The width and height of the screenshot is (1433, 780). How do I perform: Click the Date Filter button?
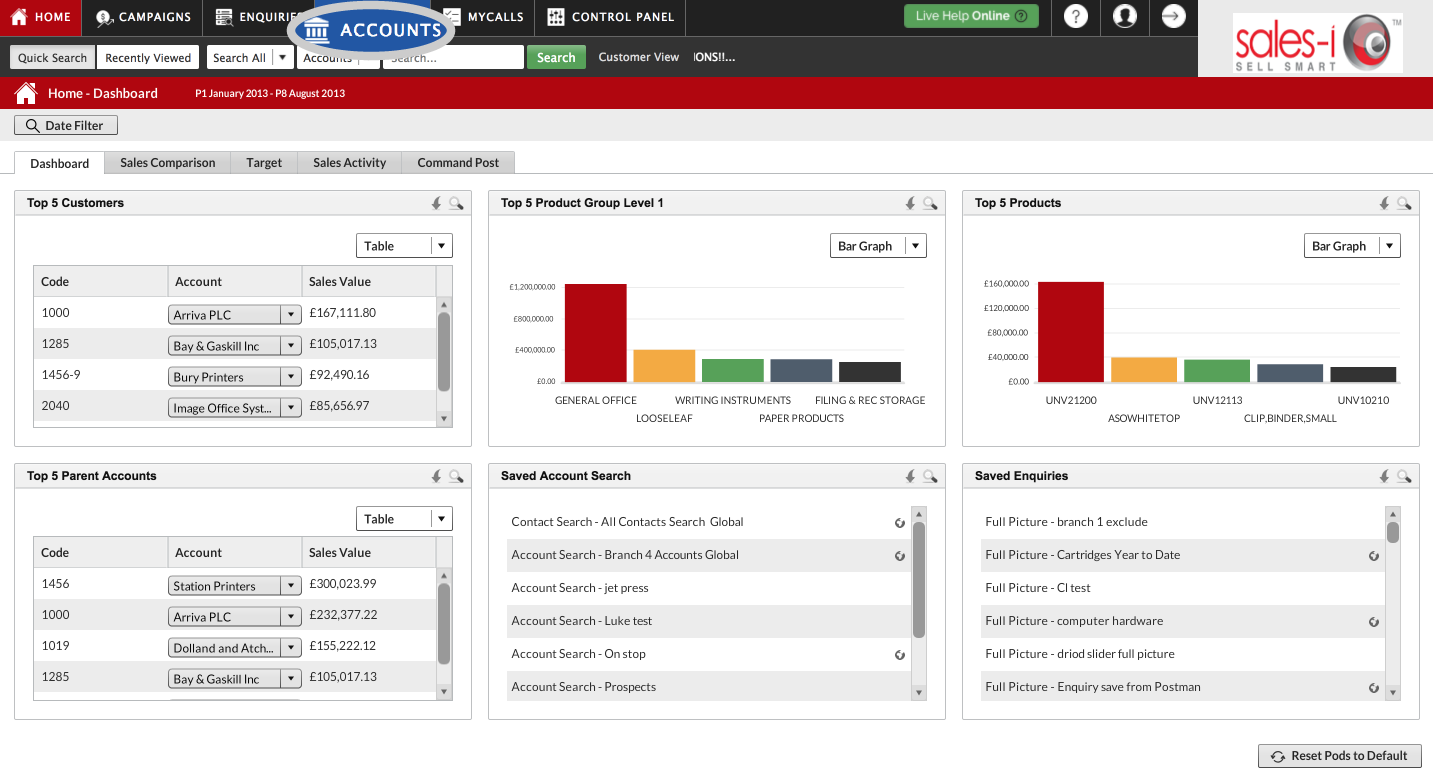coord(66,125)
